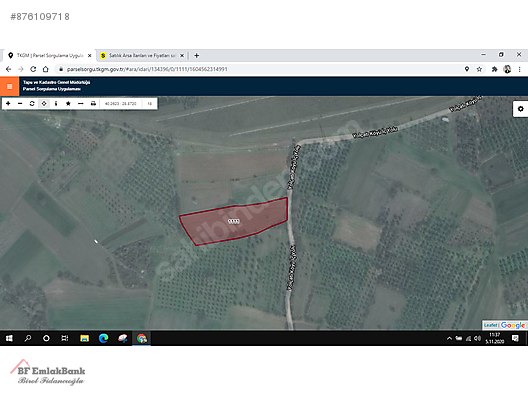
Task: Click the Tapu ve Kadastro Genel Müdürlüğü title
Action: coord(56,82)
